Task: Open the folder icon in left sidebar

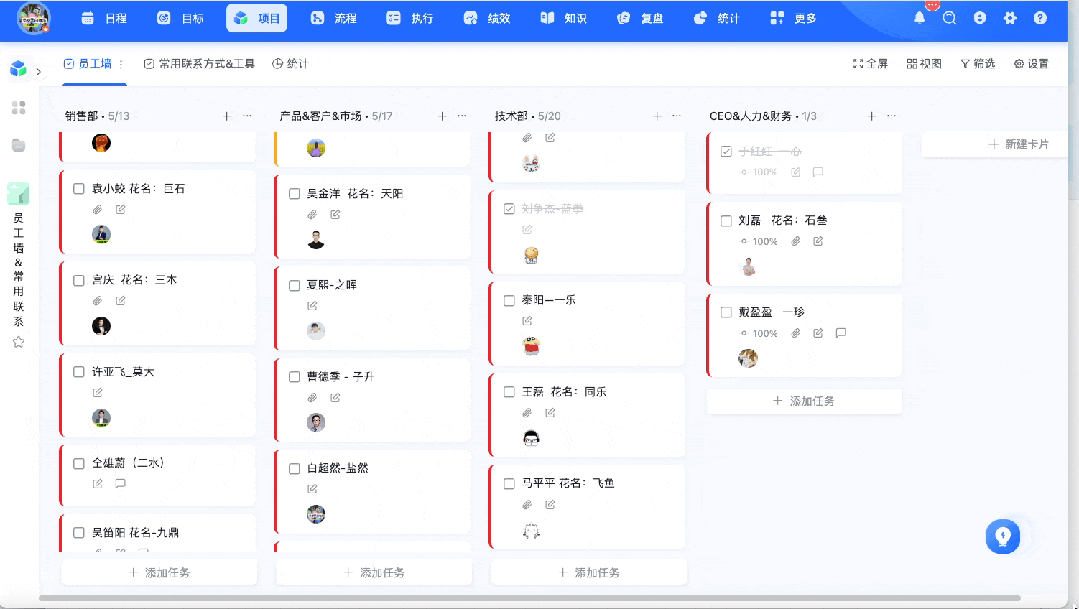Action: pyautogui.click(x=19, y=145)
